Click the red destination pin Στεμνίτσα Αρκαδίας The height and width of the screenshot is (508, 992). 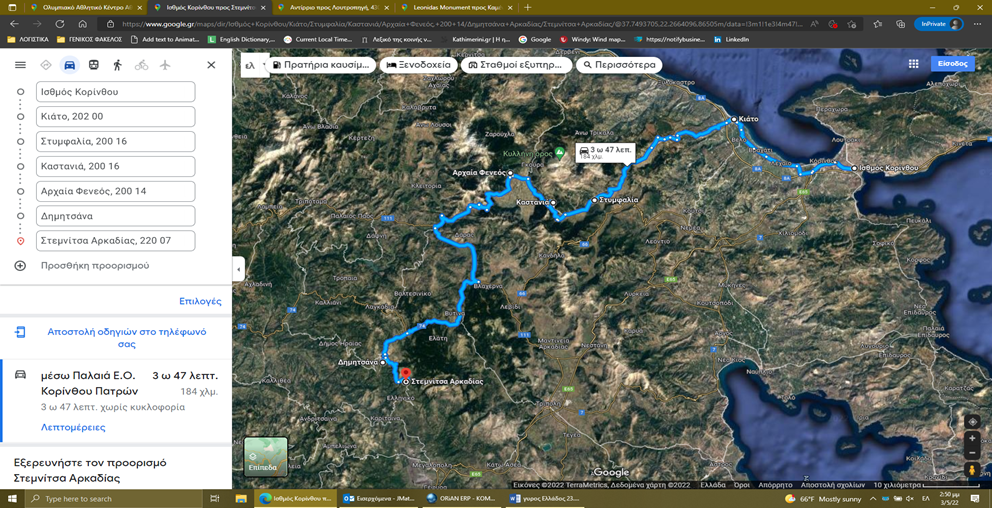[x=406, y=375]
